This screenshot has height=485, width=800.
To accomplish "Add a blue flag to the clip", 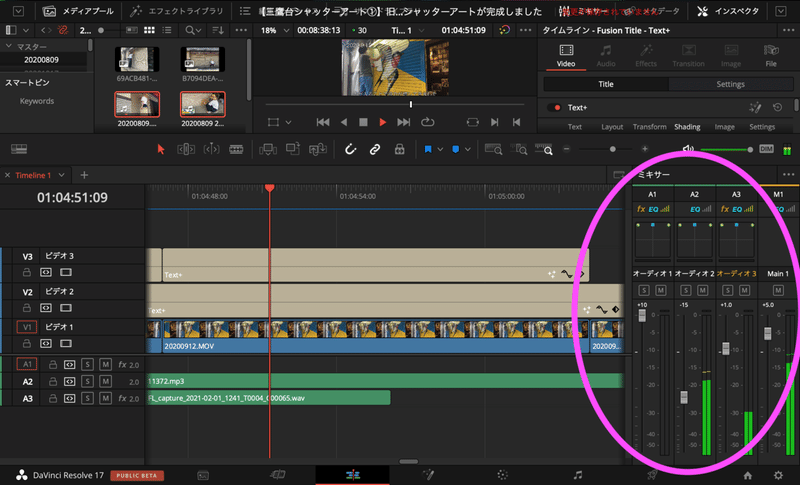I will point(428,149).
